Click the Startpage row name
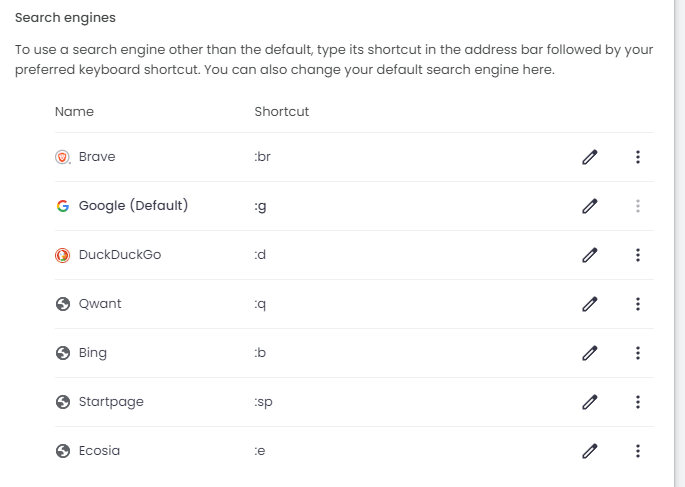The height and width of the screenshot is (487, 685). (x=111, y=402)
